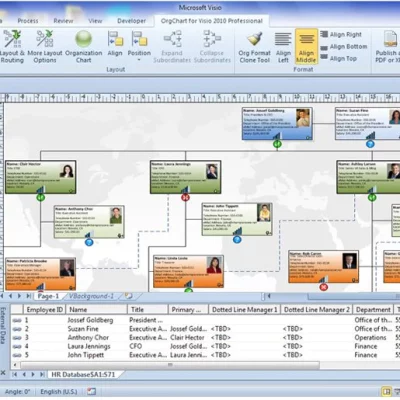Click link icon on Employee ID 5 row
The height and width of the screenshot is (400, 400).
click(17, 355)
